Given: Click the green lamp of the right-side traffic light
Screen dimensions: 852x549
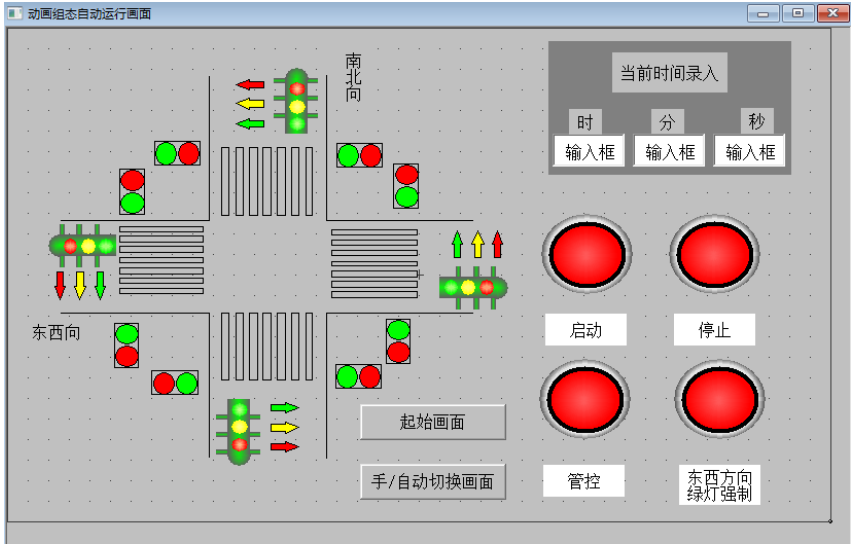Looking at the screenshot, I should (x=451, y=288).
